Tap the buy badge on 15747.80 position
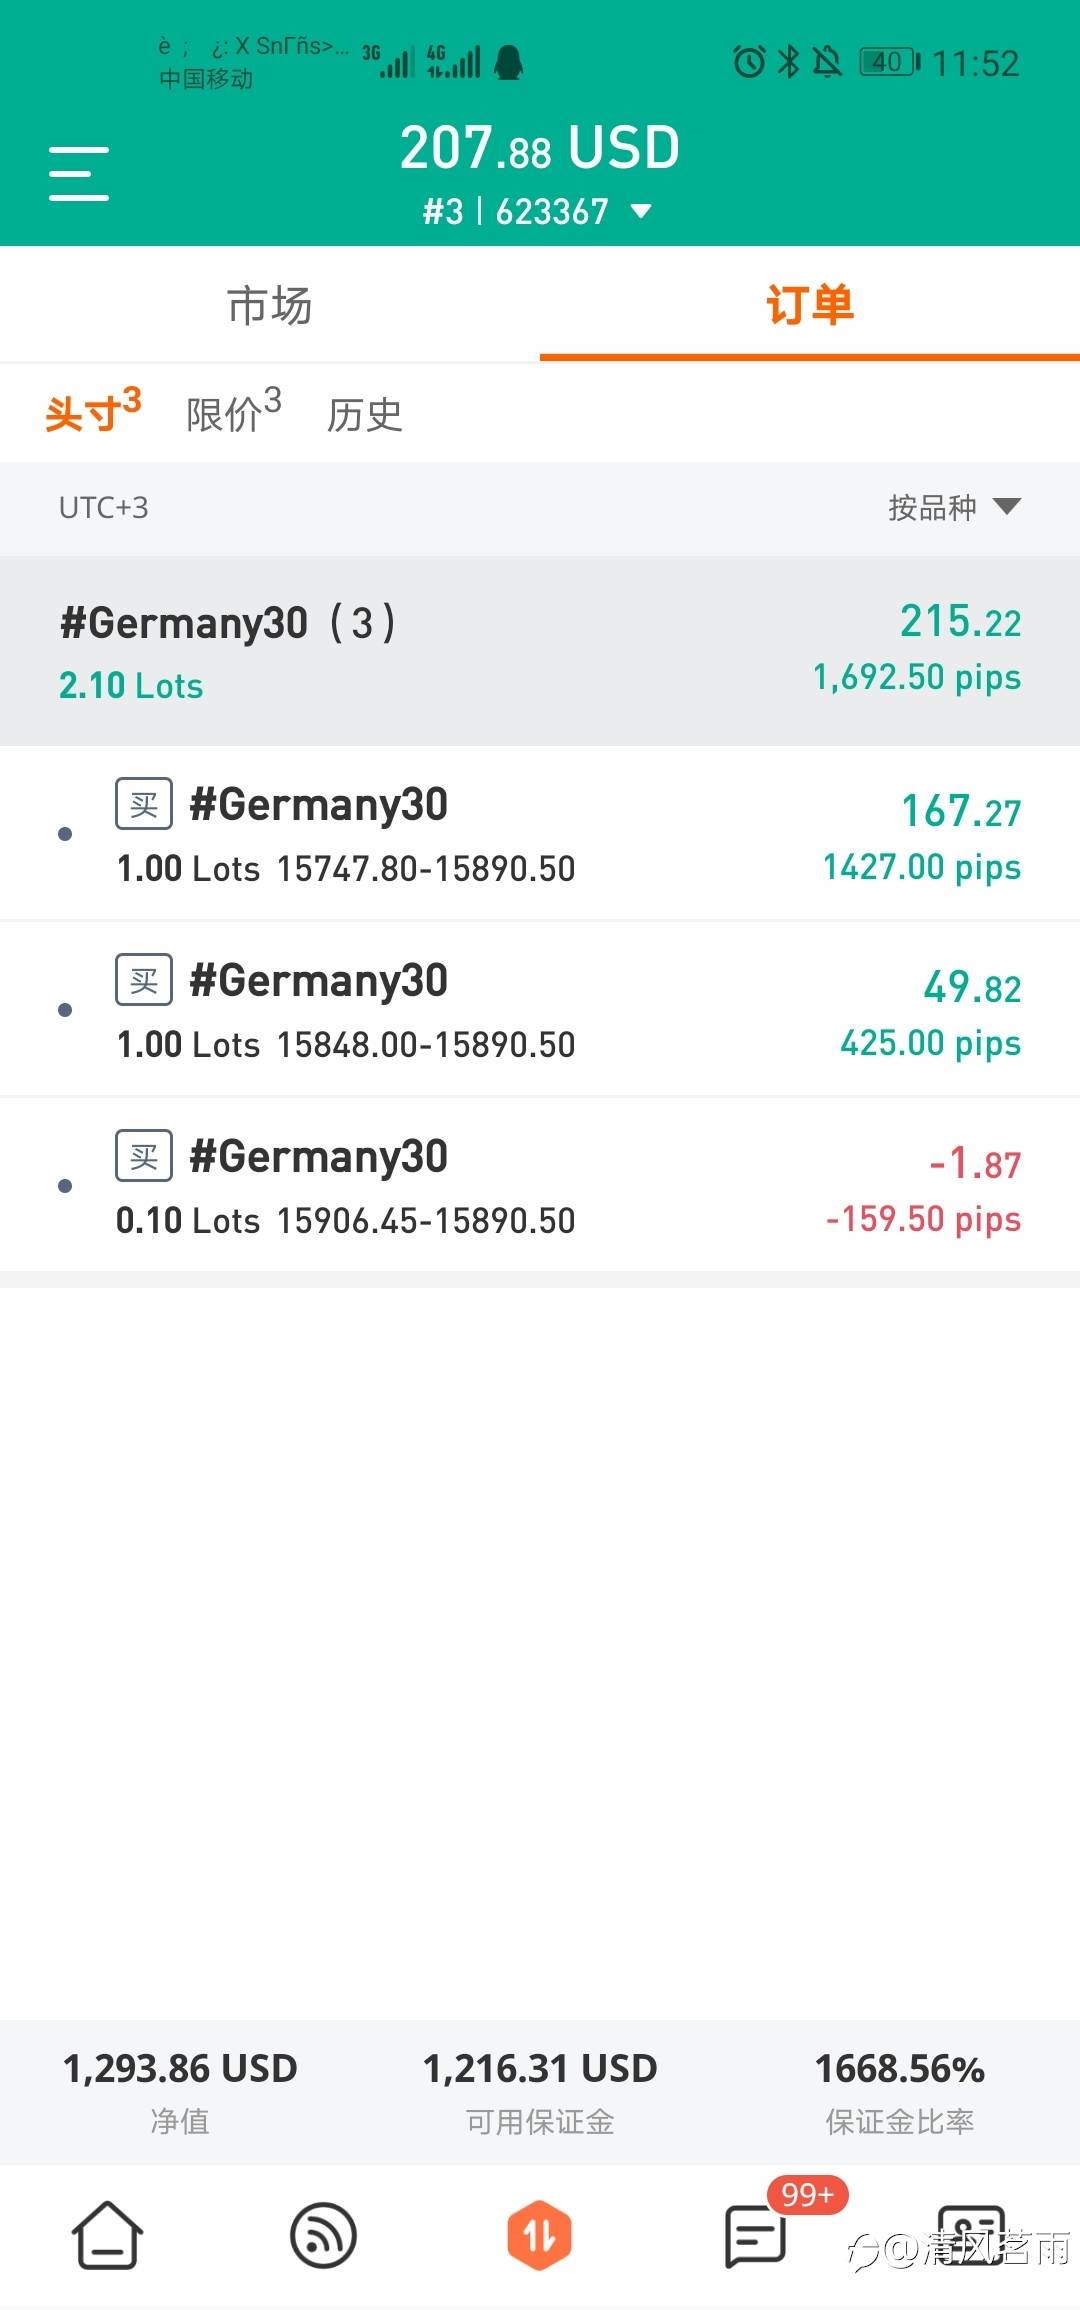The image size is (1080, 2310). coord(144,804)
